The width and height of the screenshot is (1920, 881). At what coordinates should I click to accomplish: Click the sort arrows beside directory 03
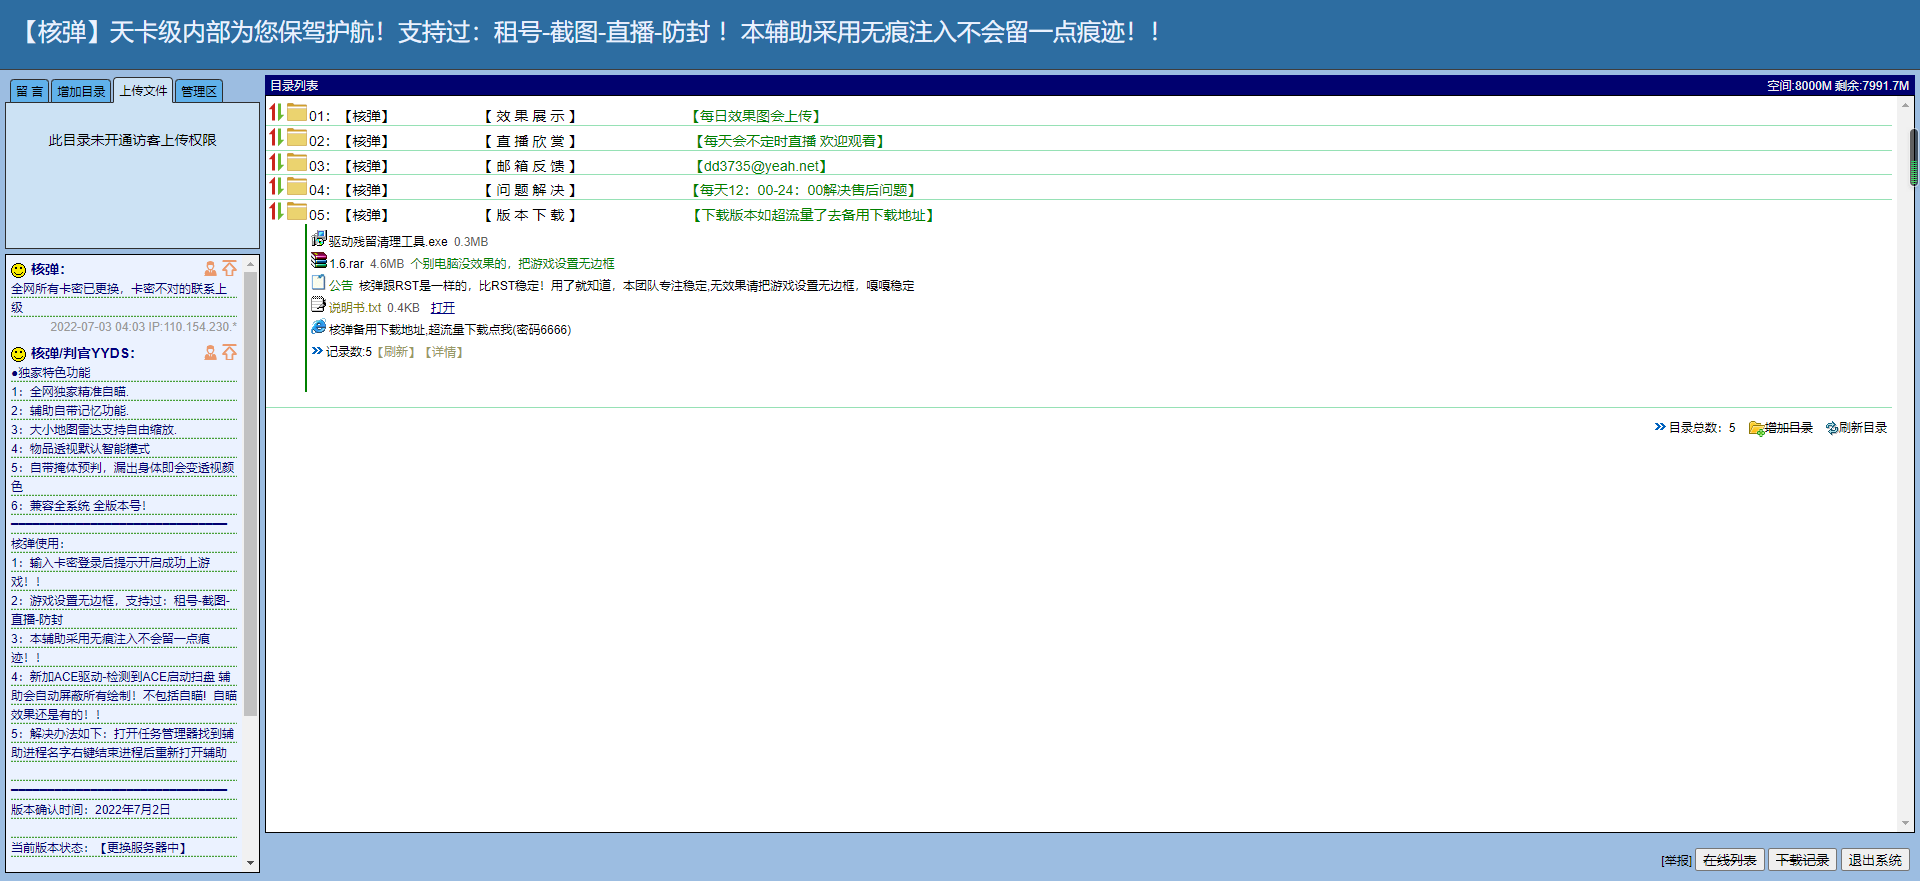click(x=276, y=163)
